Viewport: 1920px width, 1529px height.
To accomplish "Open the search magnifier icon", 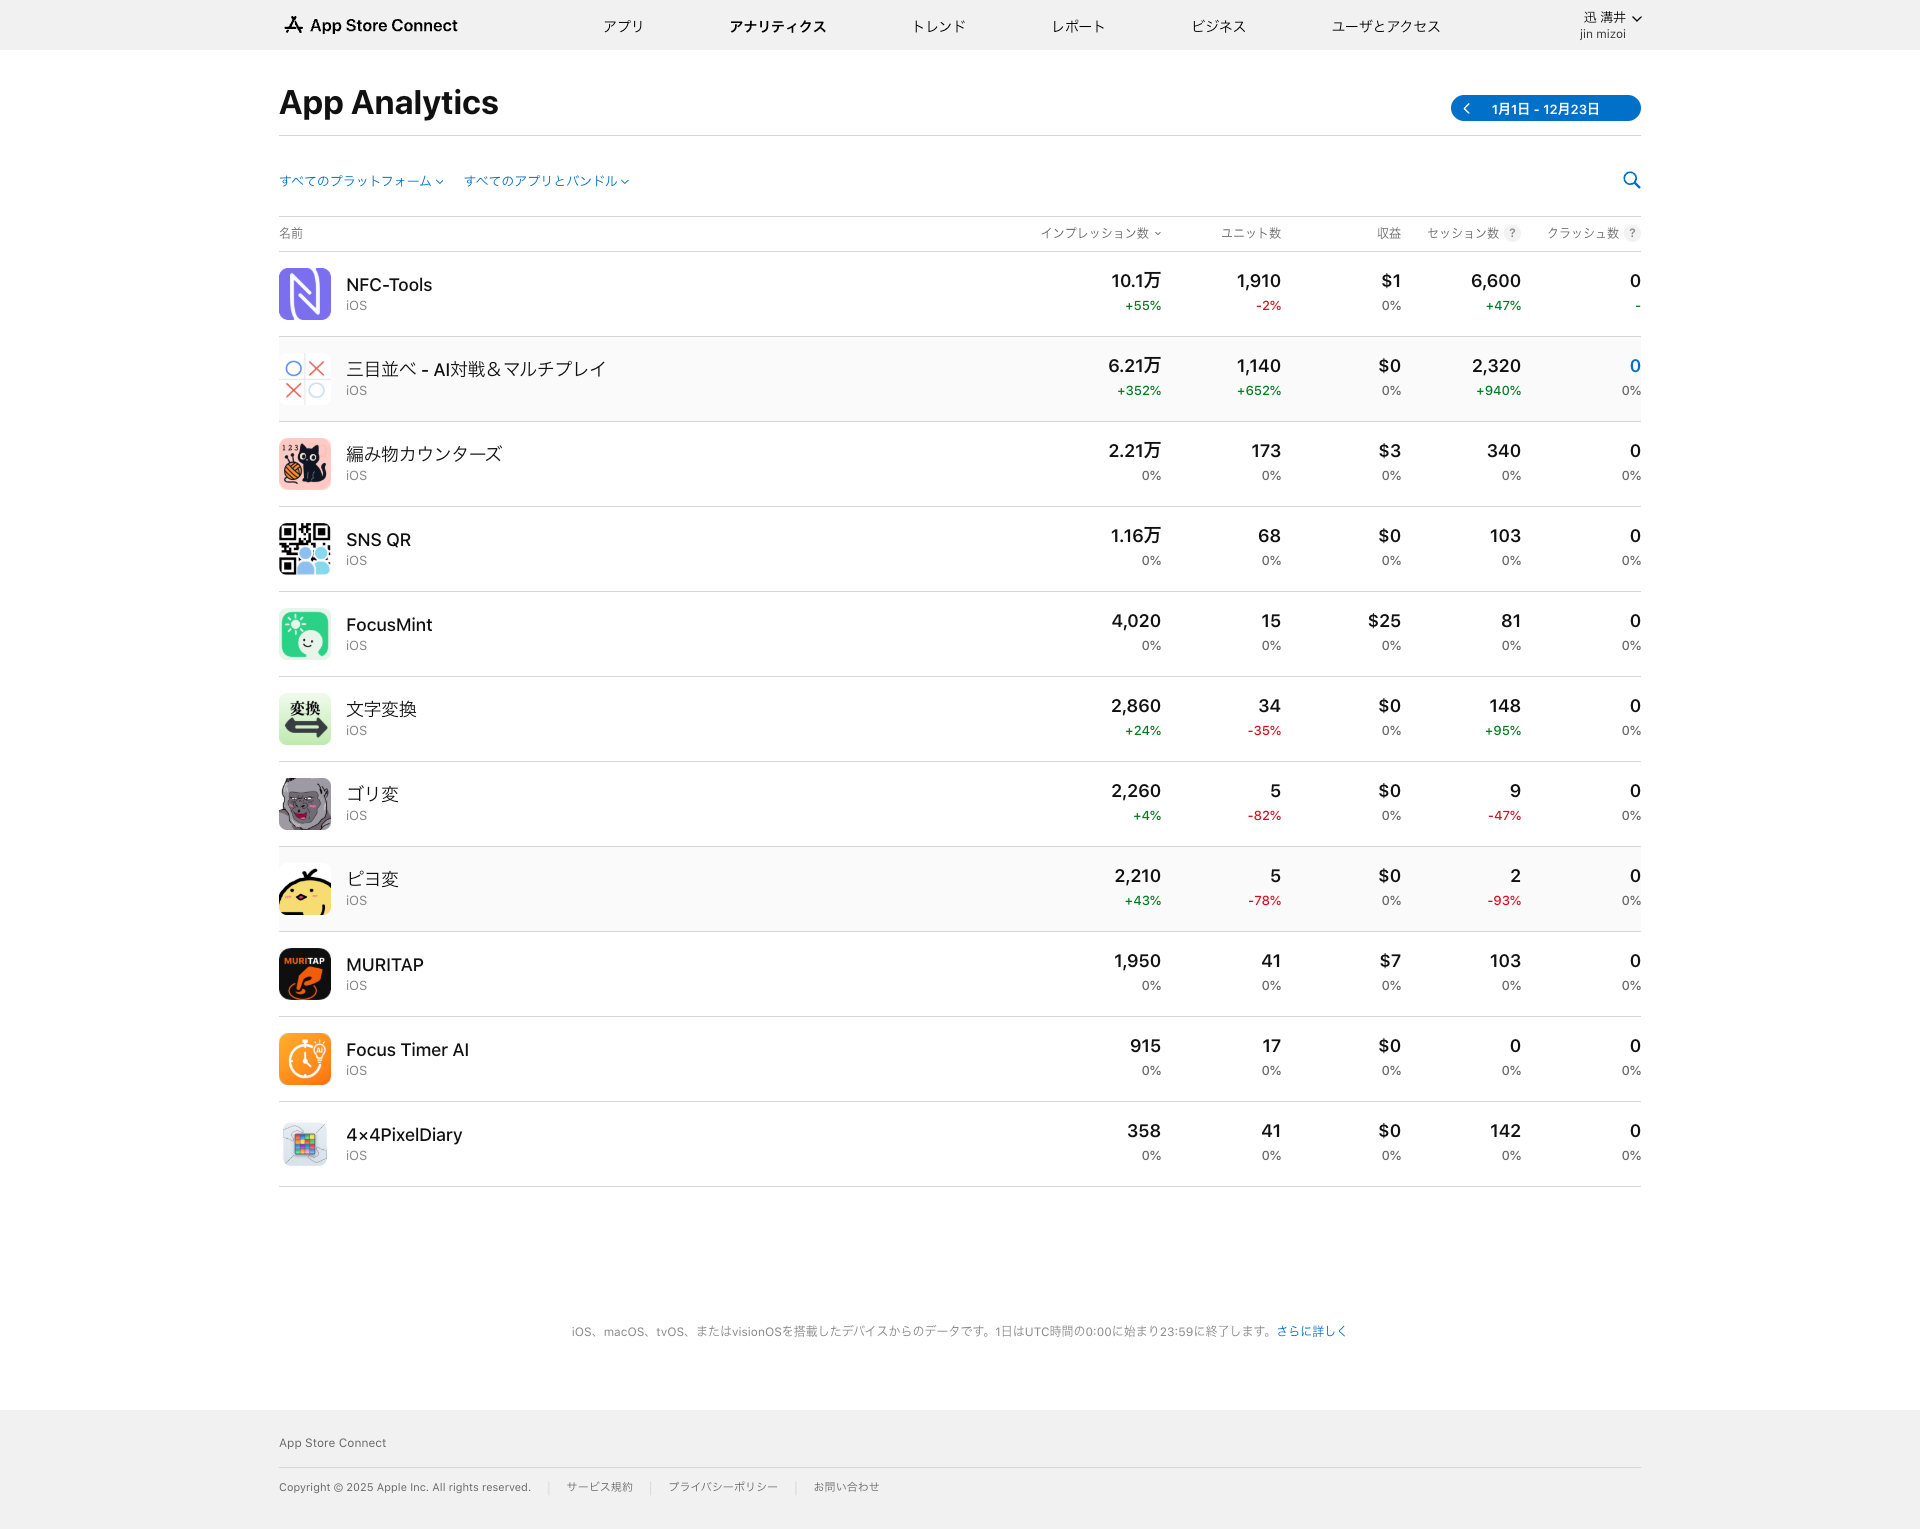I will coord(1631,180).
